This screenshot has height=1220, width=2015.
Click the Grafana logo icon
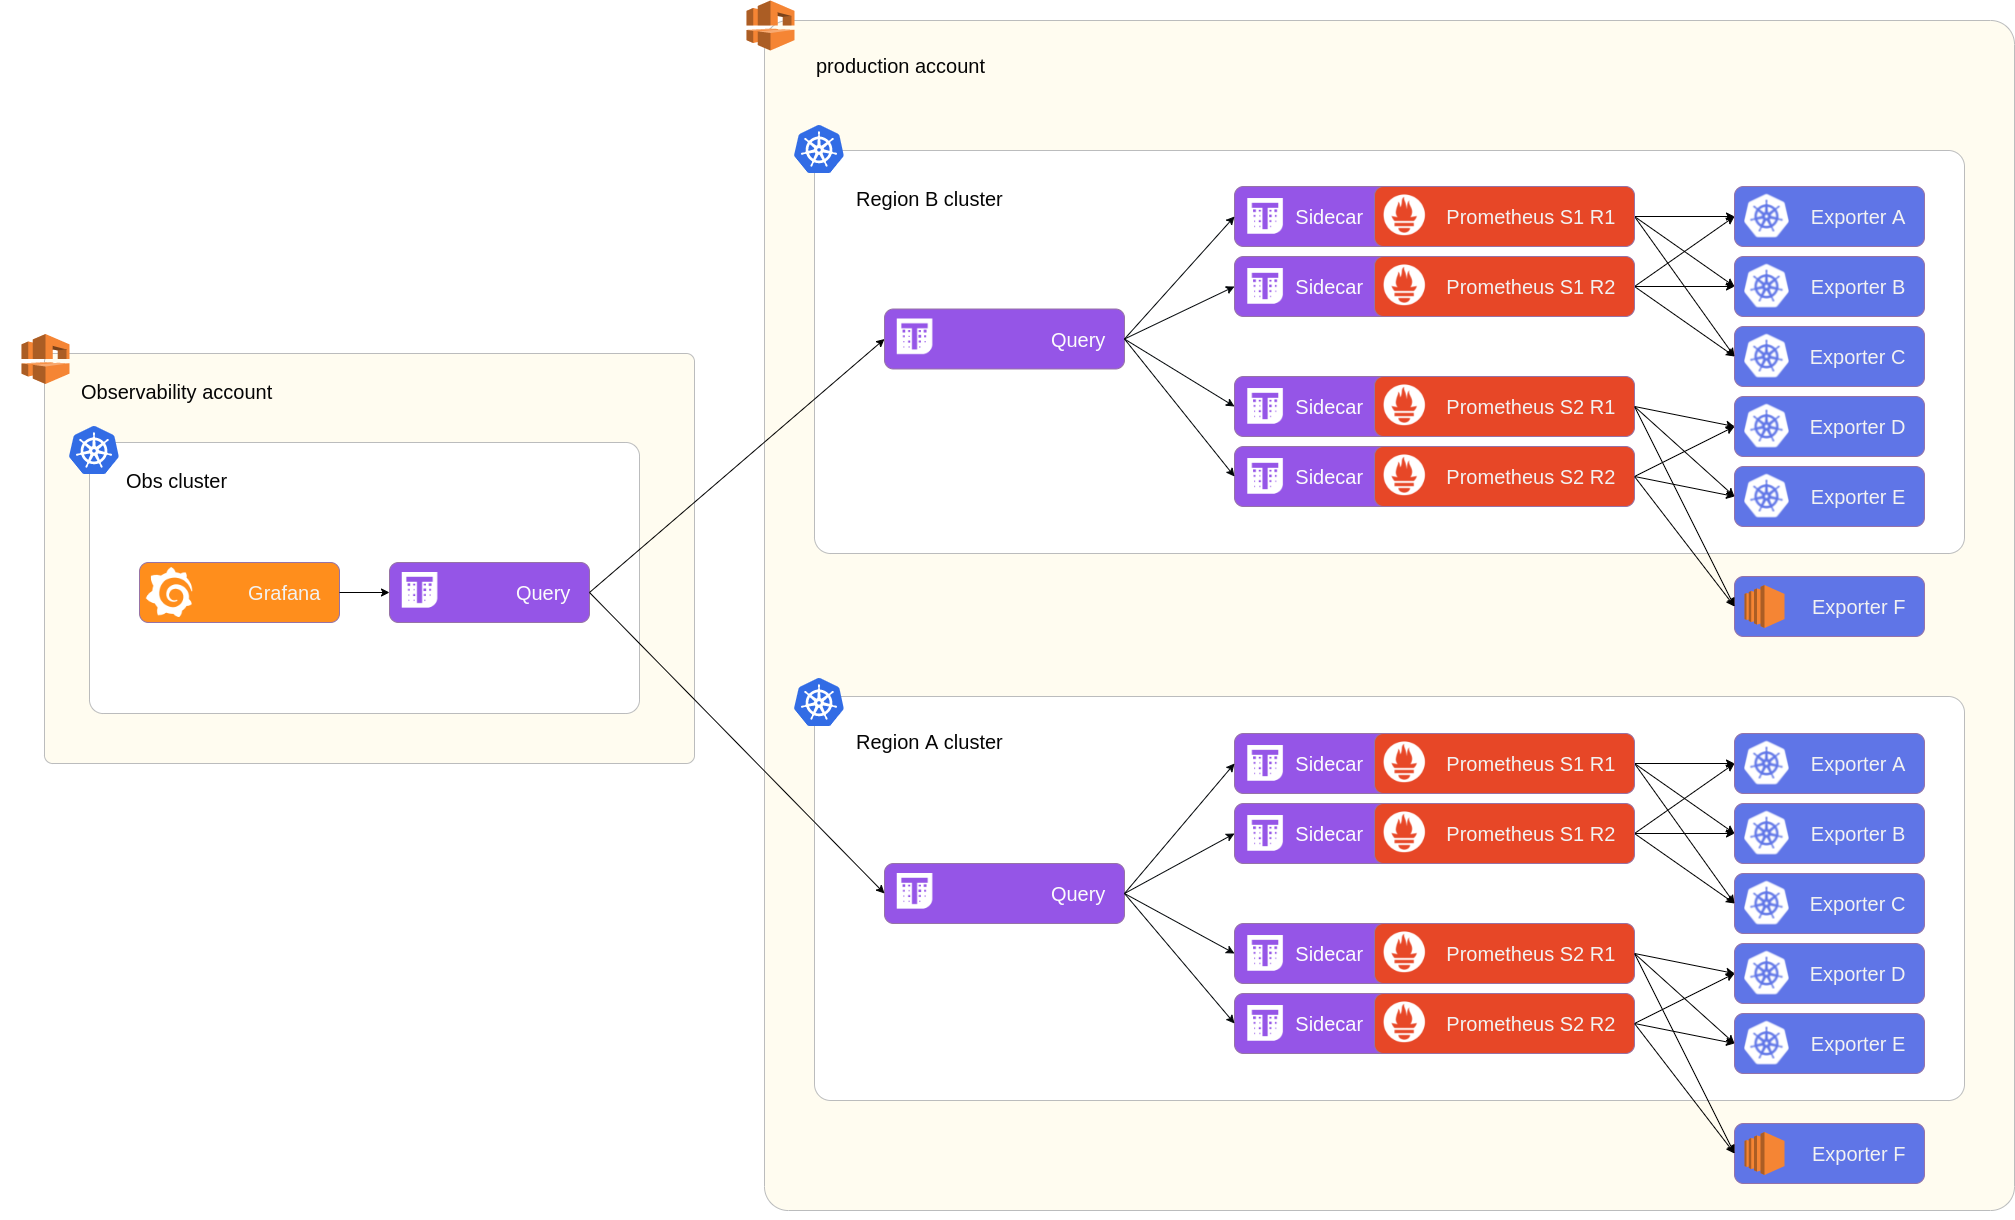click(170, 593)
